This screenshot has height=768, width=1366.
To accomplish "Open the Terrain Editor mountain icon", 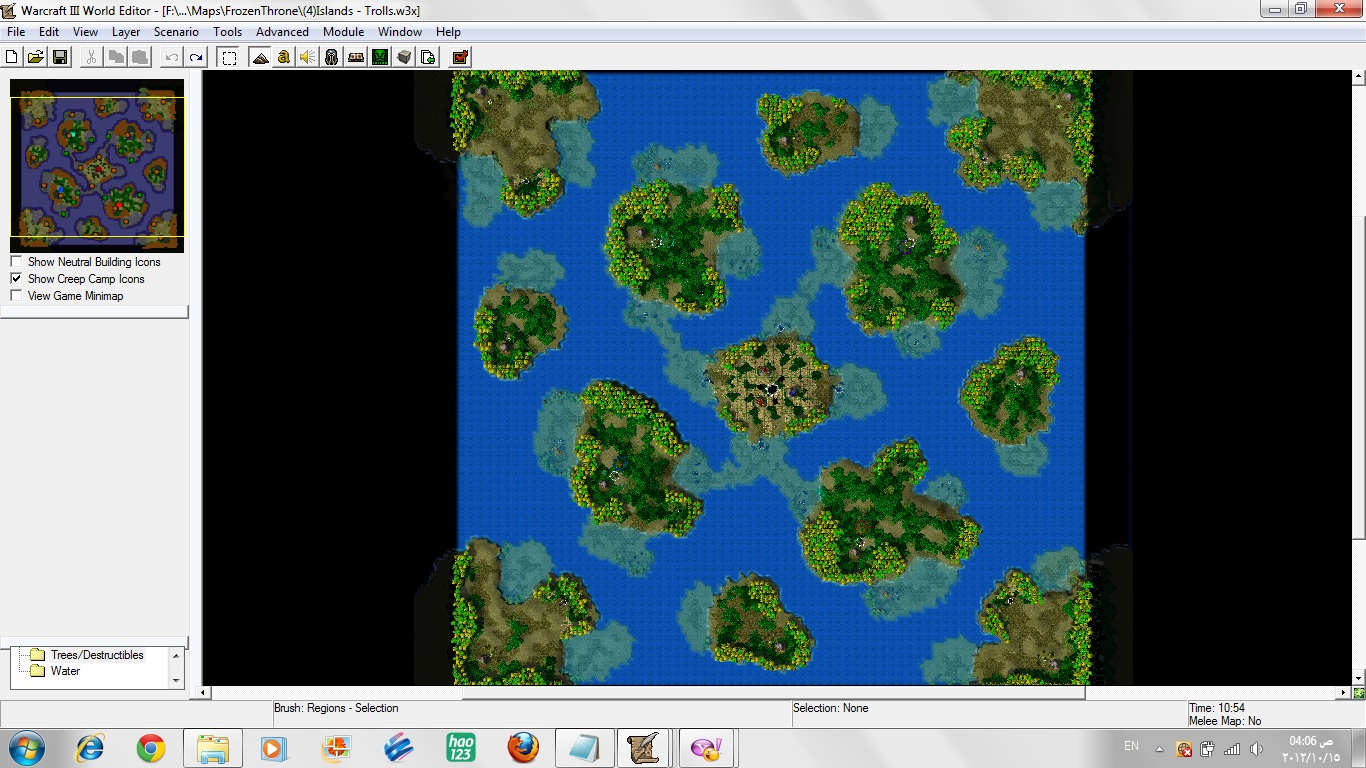I will point(260,57).
